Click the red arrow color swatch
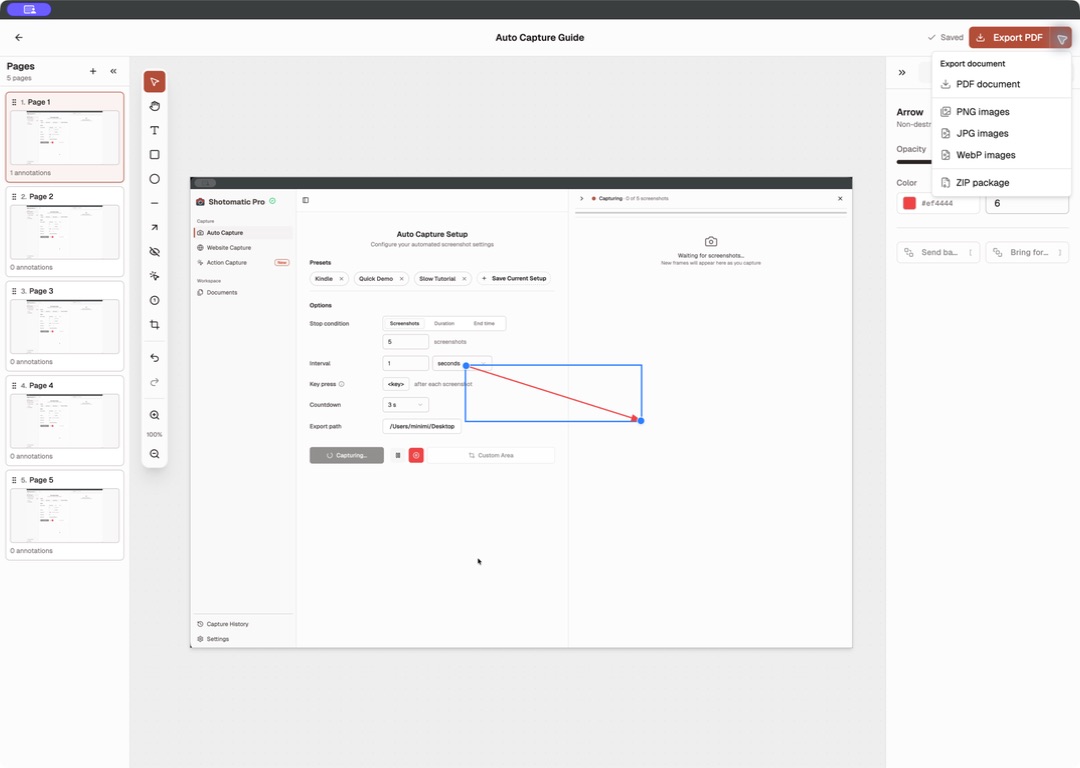Viewport: 1080px width, 768px height. pyautogui.click(x=909, y=203)
